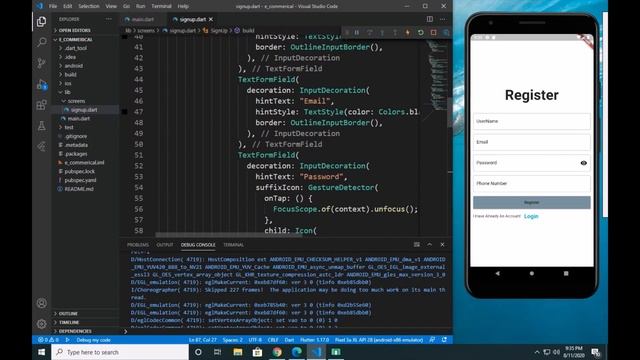Switch to the Output panel tab
640x360 pixels.
tap(165, 244)
